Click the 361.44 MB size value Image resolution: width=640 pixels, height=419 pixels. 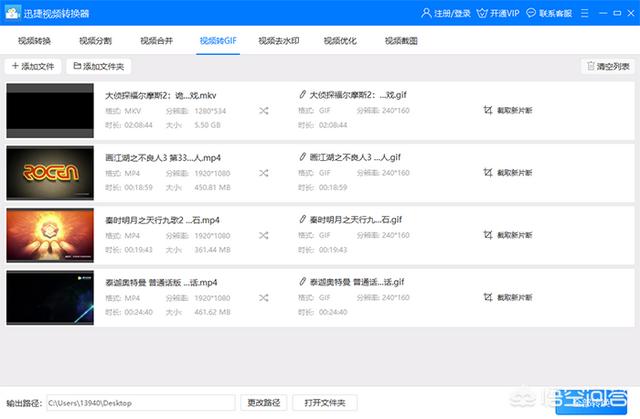click(x=212, y=250)
